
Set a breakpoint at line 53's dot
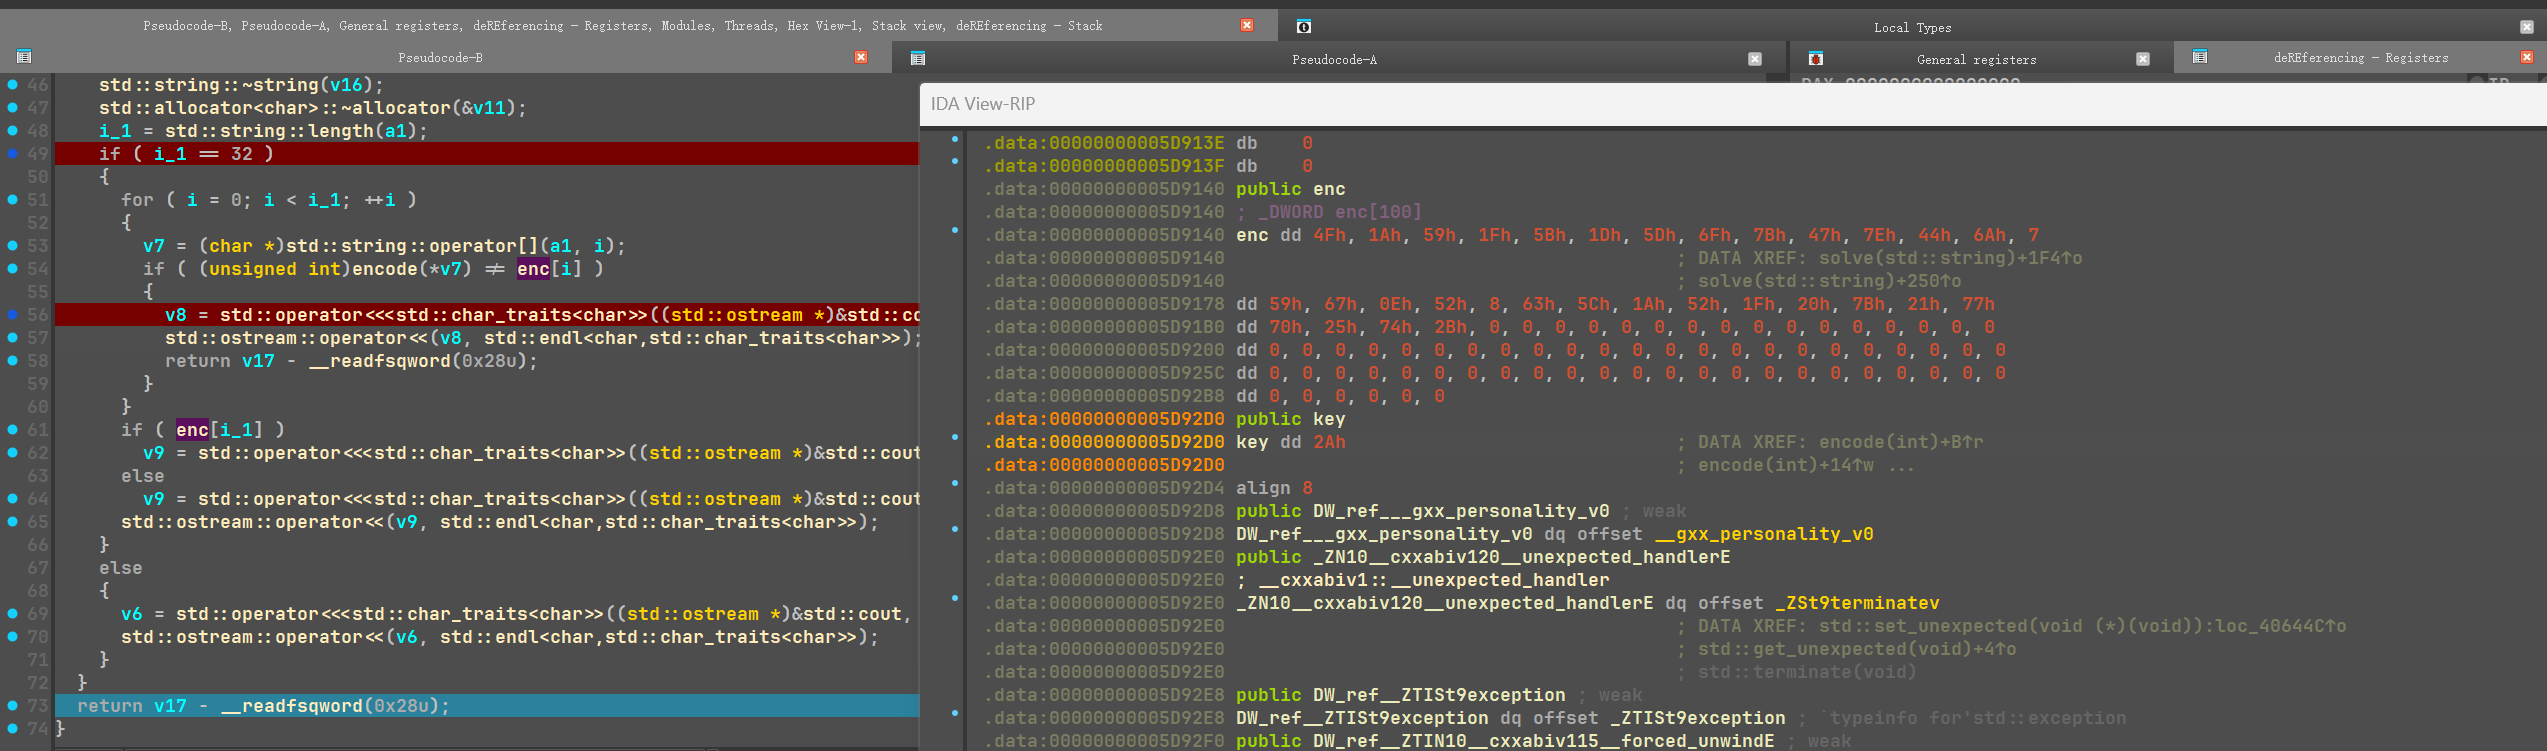(13, 246)
